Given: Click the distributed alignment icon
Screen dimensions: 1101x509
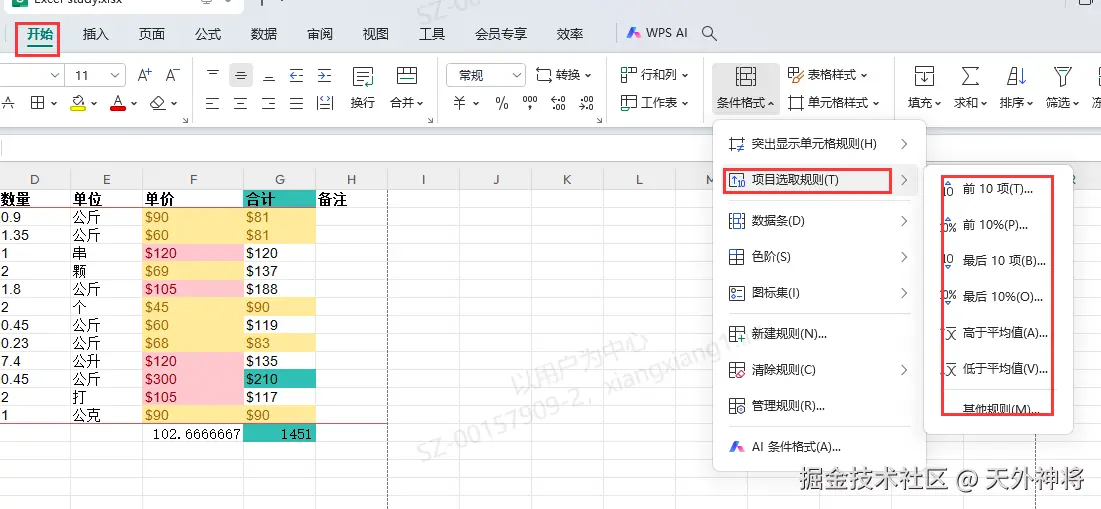Looking at the screenshot, I should point(325,103).
